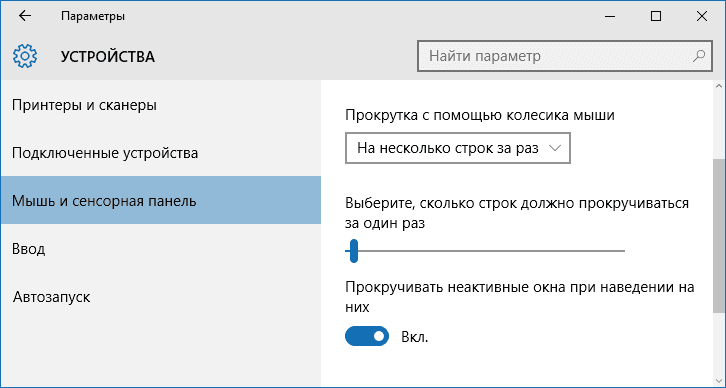Image resolution: width=726 pixels, height=388 pixels.
Task: Focus the Найти параметр search field
Action: 564,56
